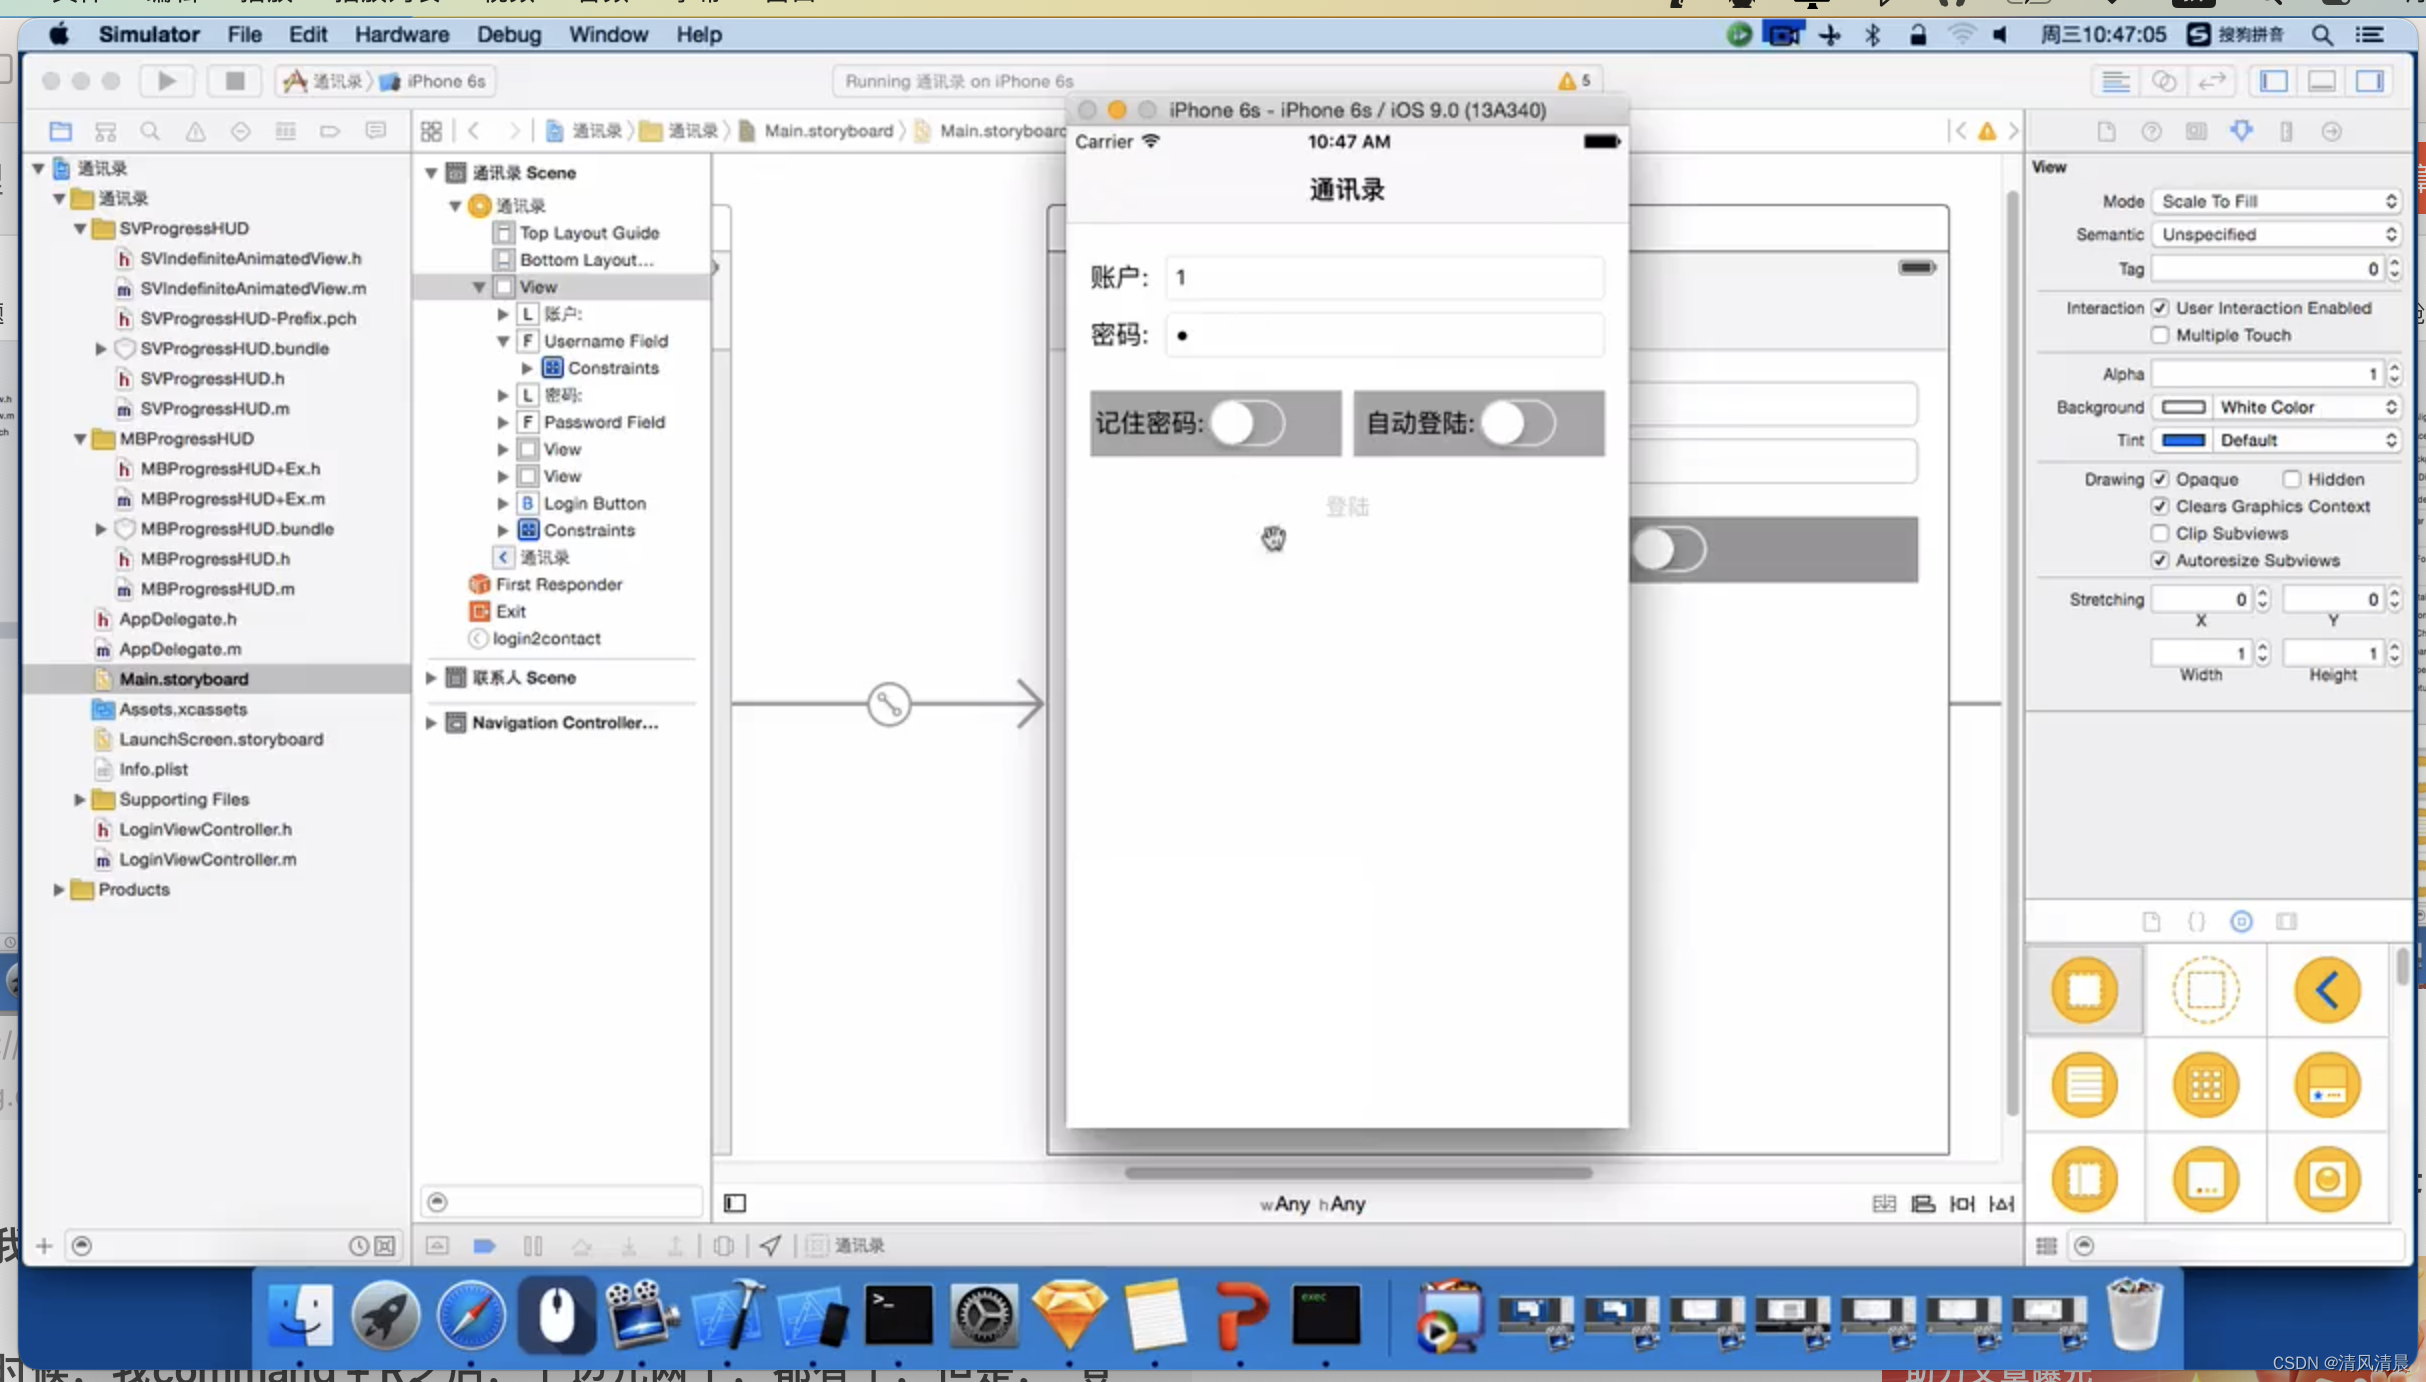Open the Hardware menu

click(401, 34)
